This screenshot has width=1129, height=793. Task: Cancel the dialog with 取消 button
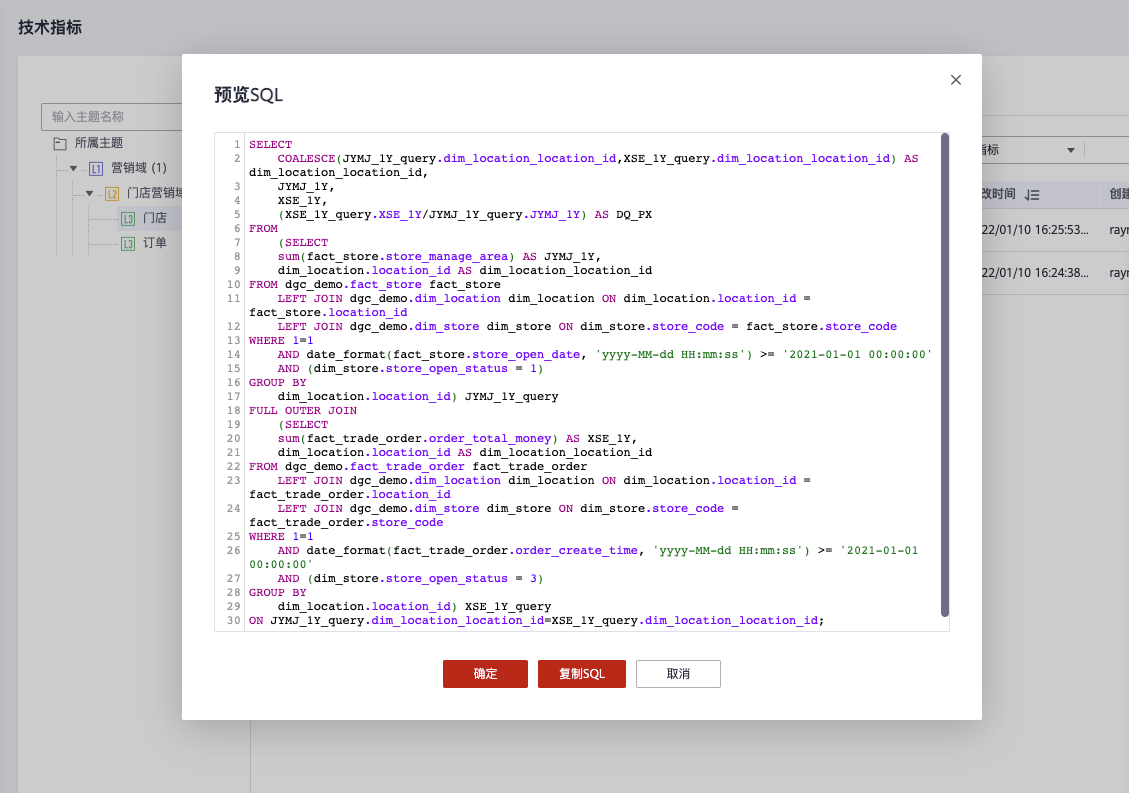pos(678,673)
